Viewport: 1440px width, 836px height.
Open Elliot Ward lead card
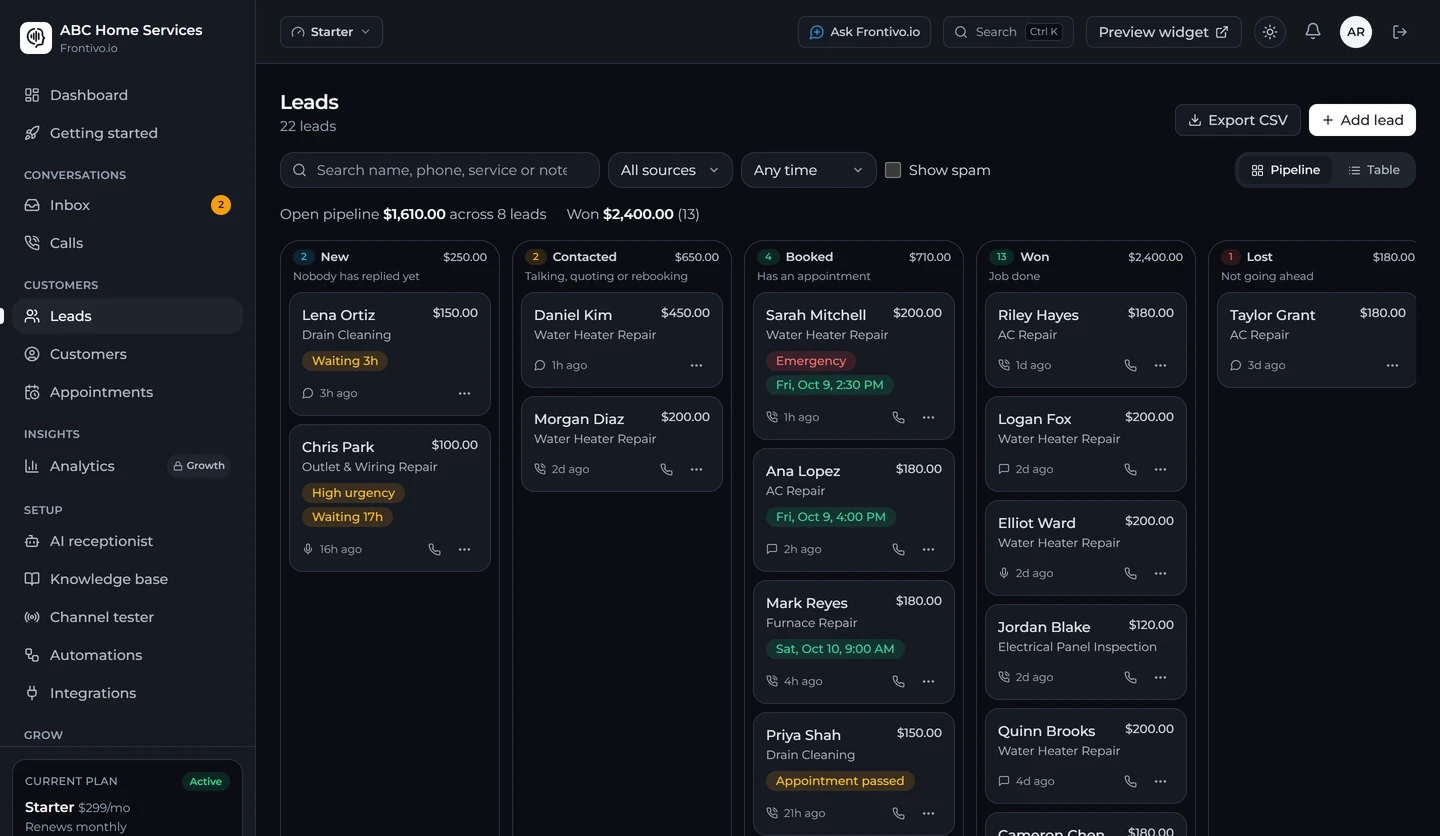(x=1086, y=548)
